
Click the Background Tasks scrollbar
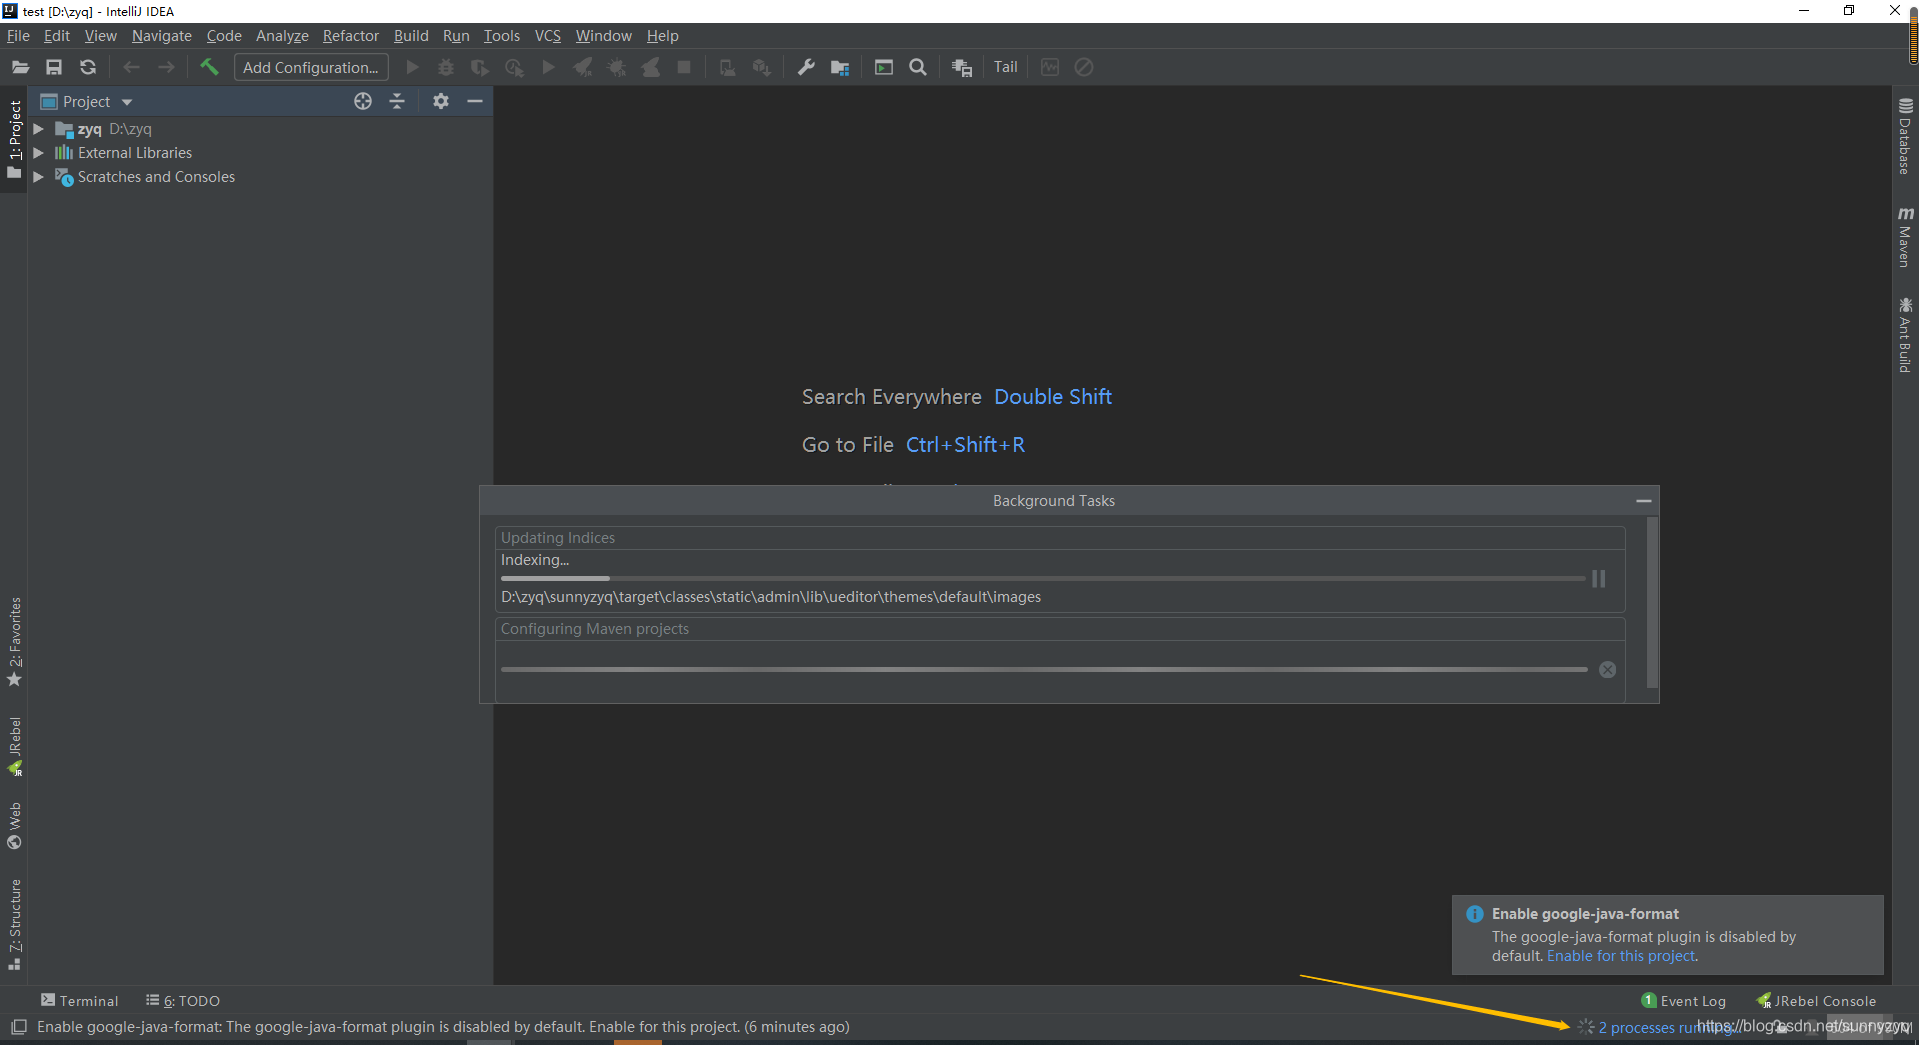(1652, 602)
